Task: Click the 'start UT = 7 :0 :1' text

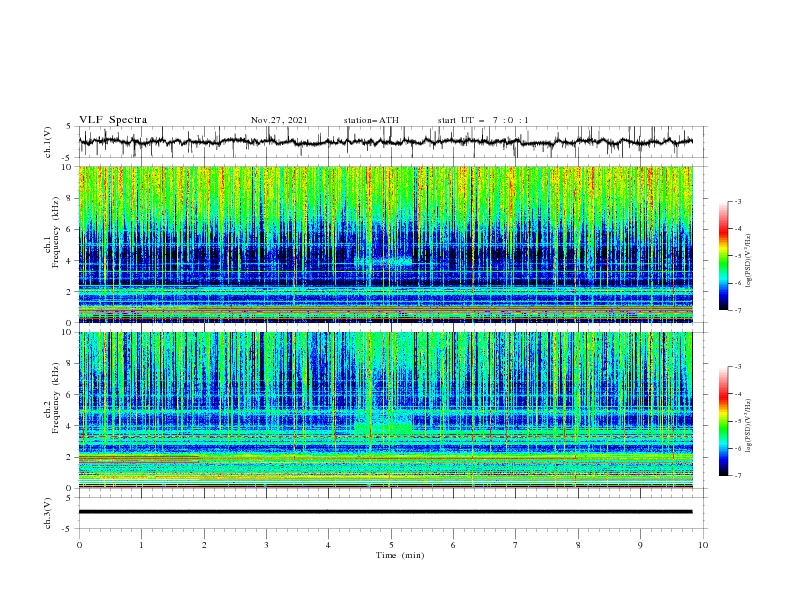Action: (483, 120)
